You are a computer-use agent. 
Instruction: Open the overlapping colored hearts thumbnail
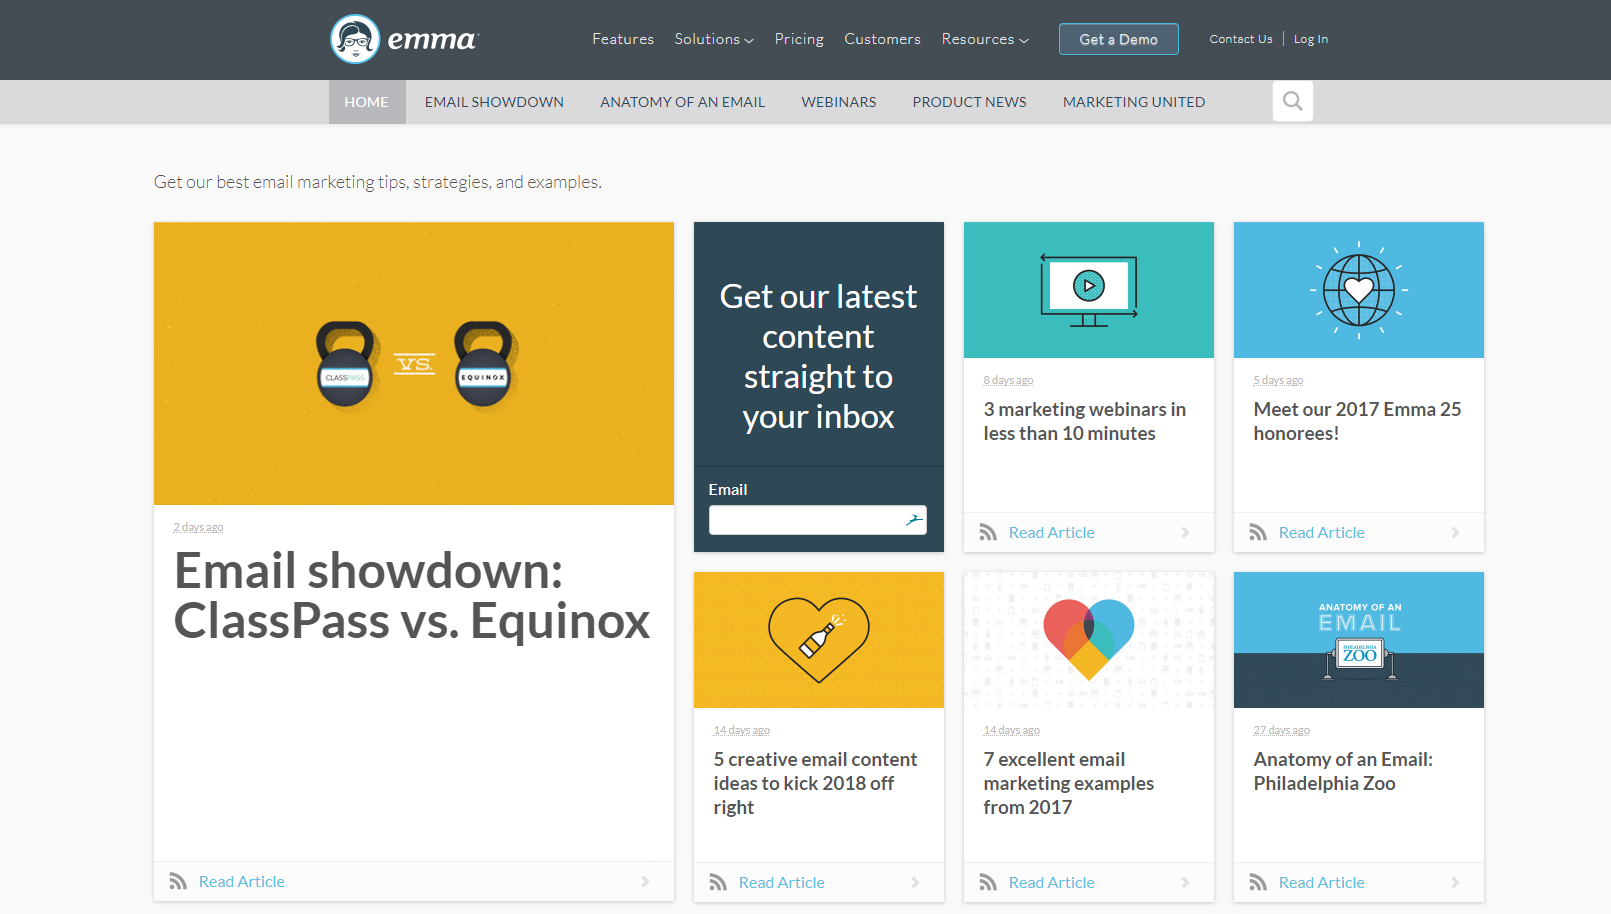click(x=1089, y=640)
